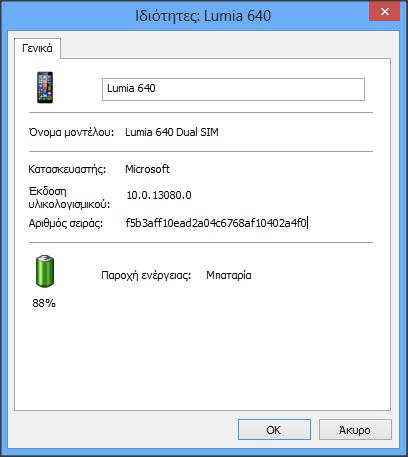The width and height of the screenshot is (408, 457).
Task: Click the Όνομα μοντέλου label
Action: (x=72, y=132)
